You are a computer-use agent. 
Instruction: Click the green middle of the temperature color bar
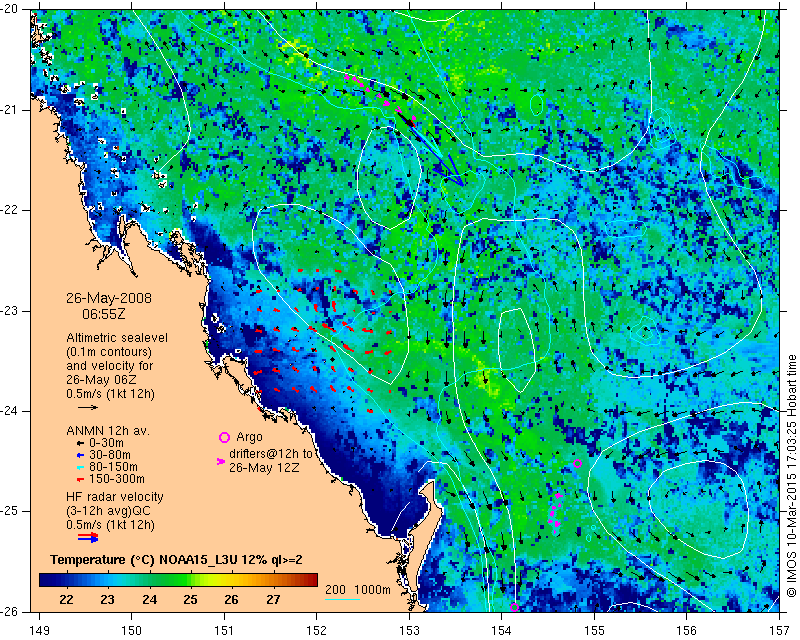178,580
